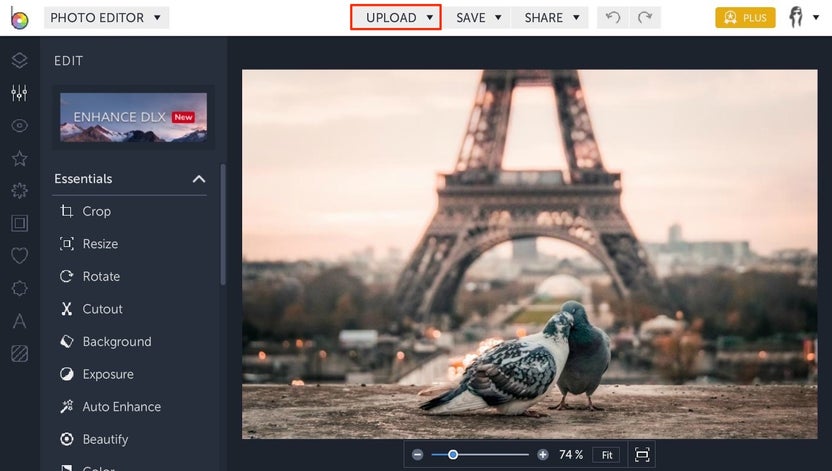Zoom out with the minus icon
This screenshot has width=832, height=471.
point(418,455)
